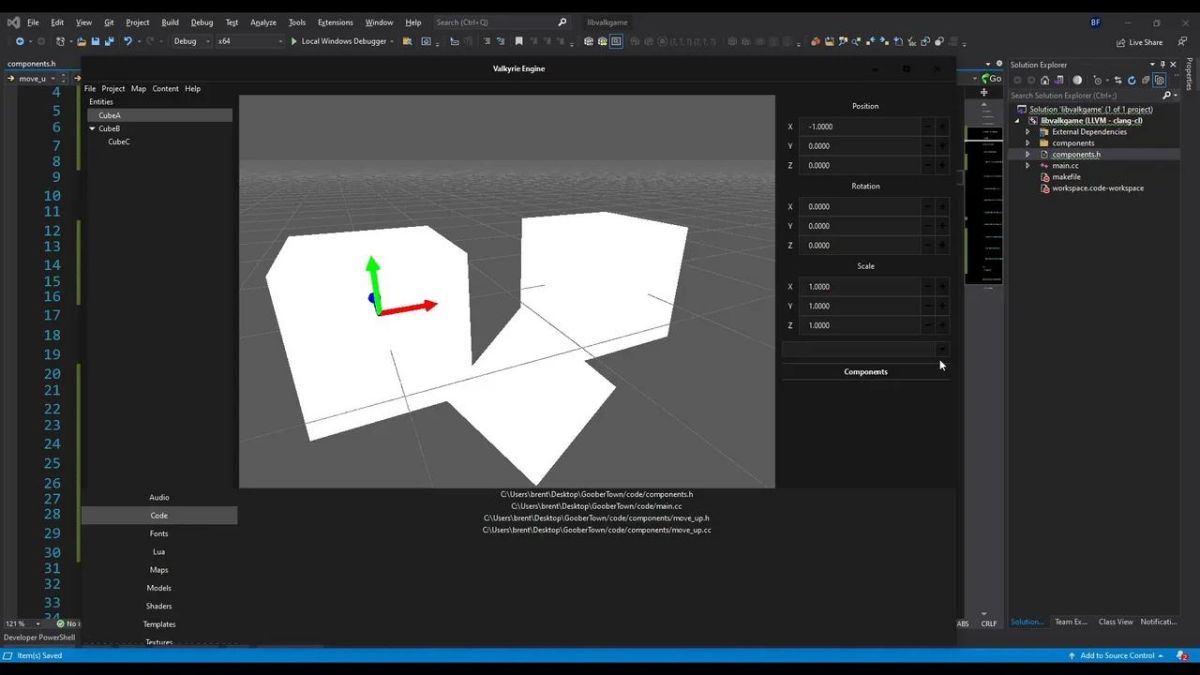The image size is (1200, 675).
Task: Open the Content menu in Valkyrie Engine
Action: 165,89
